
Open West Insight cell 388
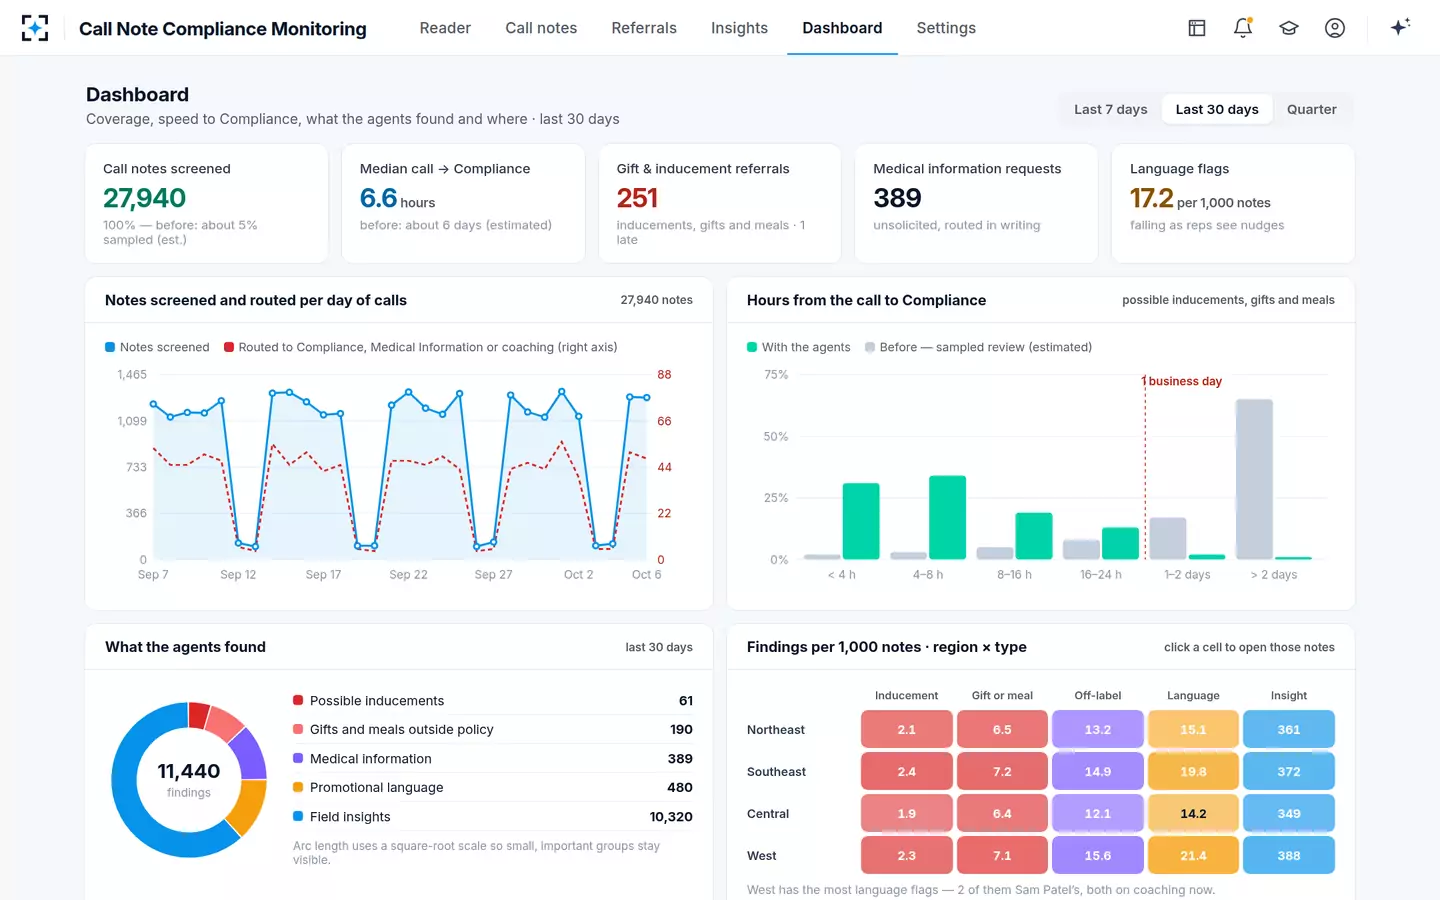coord(1289,855)
